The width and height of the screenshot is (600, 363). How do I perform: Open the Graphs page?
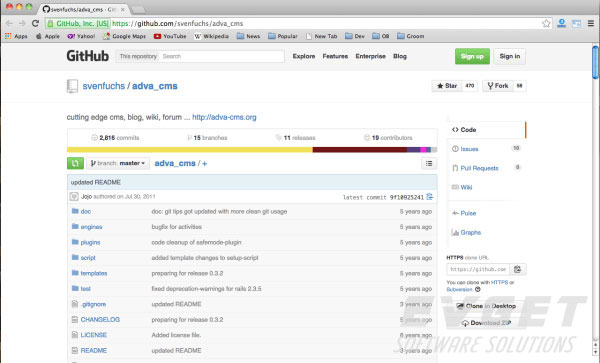[466, 232]
